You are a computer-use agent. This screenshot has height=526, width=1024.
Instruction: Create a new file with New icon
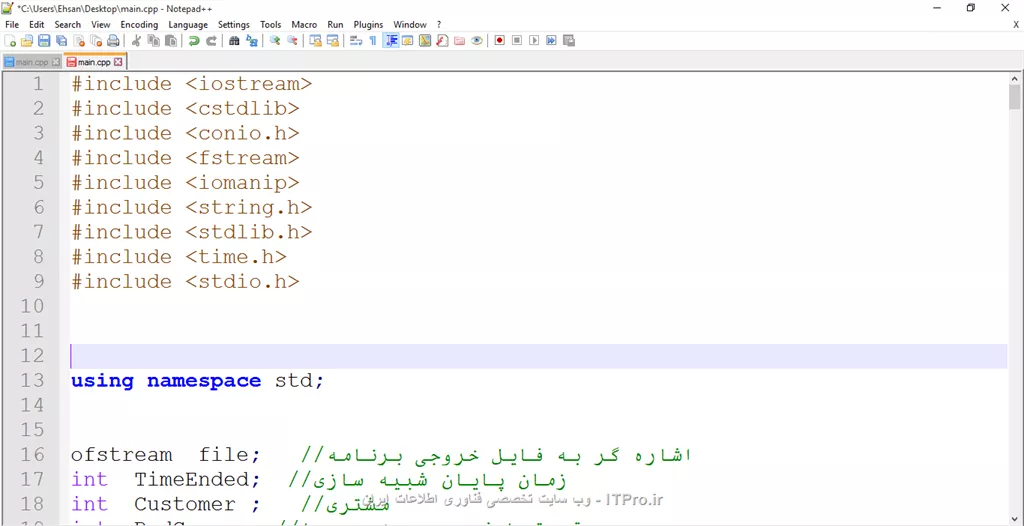tap(10, 41)
